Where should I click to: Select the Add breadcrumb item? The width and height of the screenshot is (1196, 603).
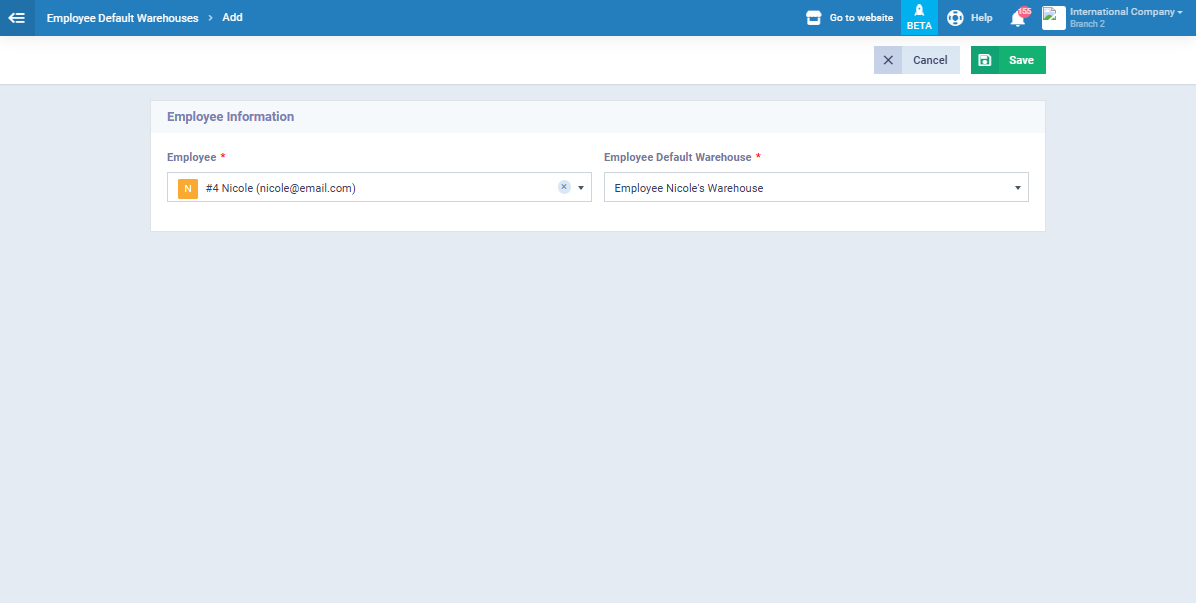pos(232,18)
